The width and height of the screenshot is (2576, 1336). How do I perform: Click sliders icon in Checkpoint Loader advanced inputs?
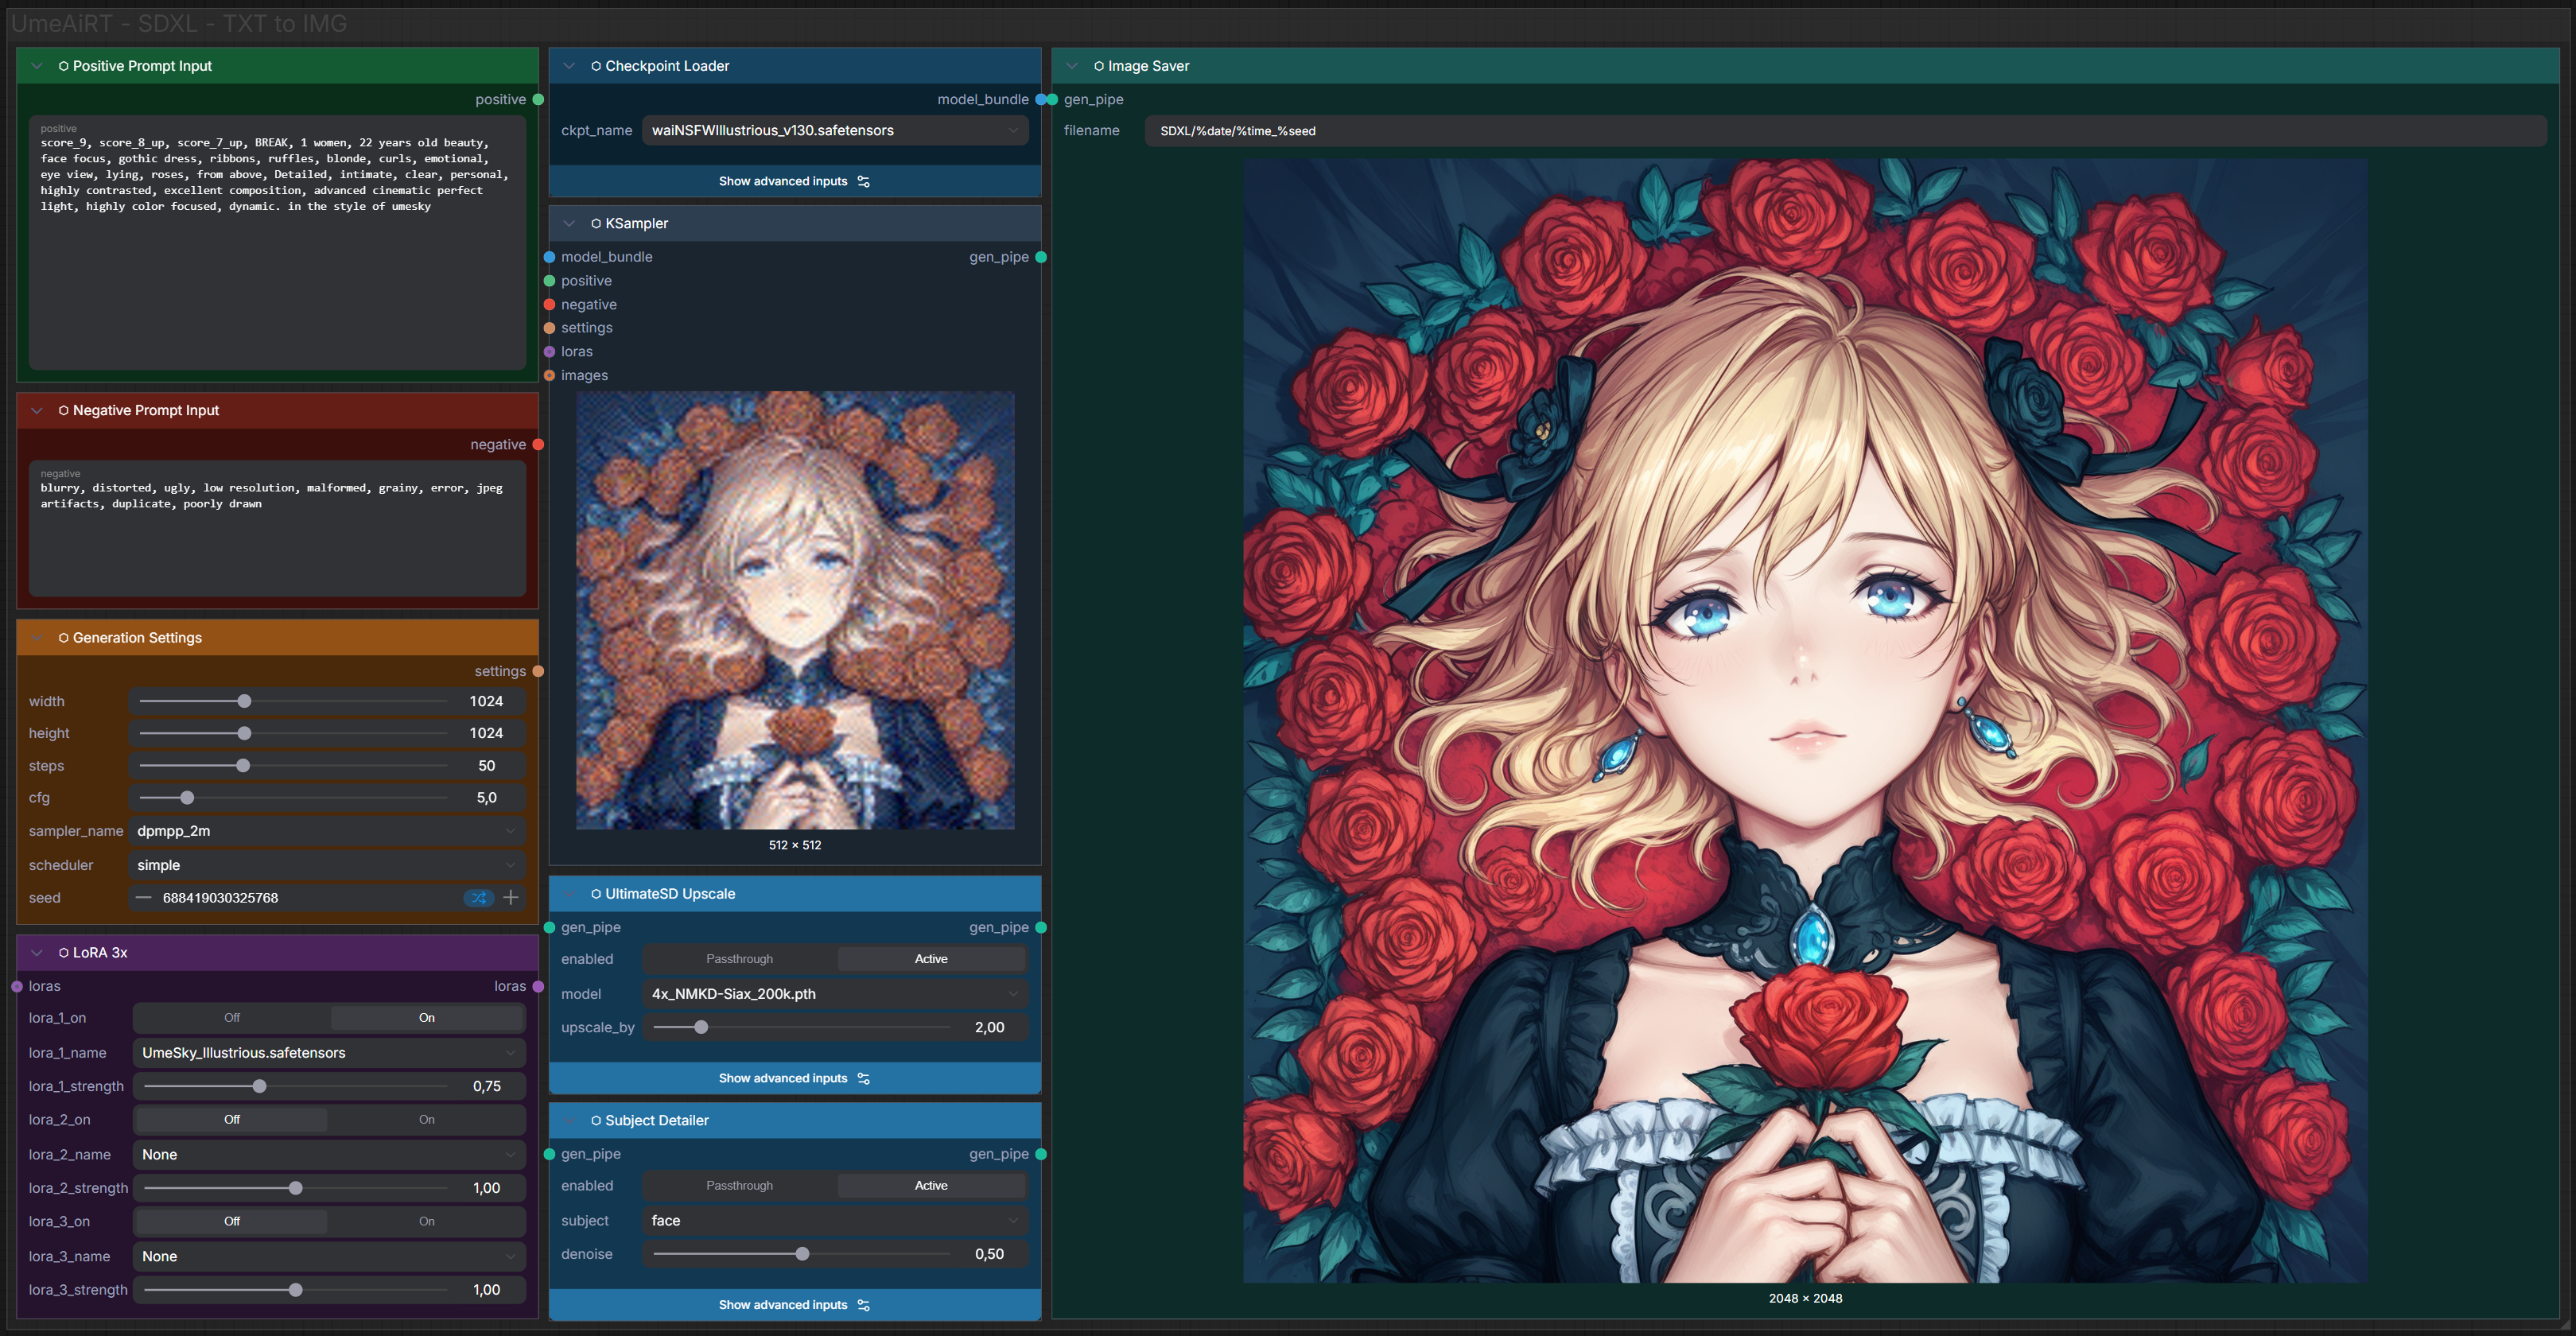pyautogui.click(x=864, y=181)
